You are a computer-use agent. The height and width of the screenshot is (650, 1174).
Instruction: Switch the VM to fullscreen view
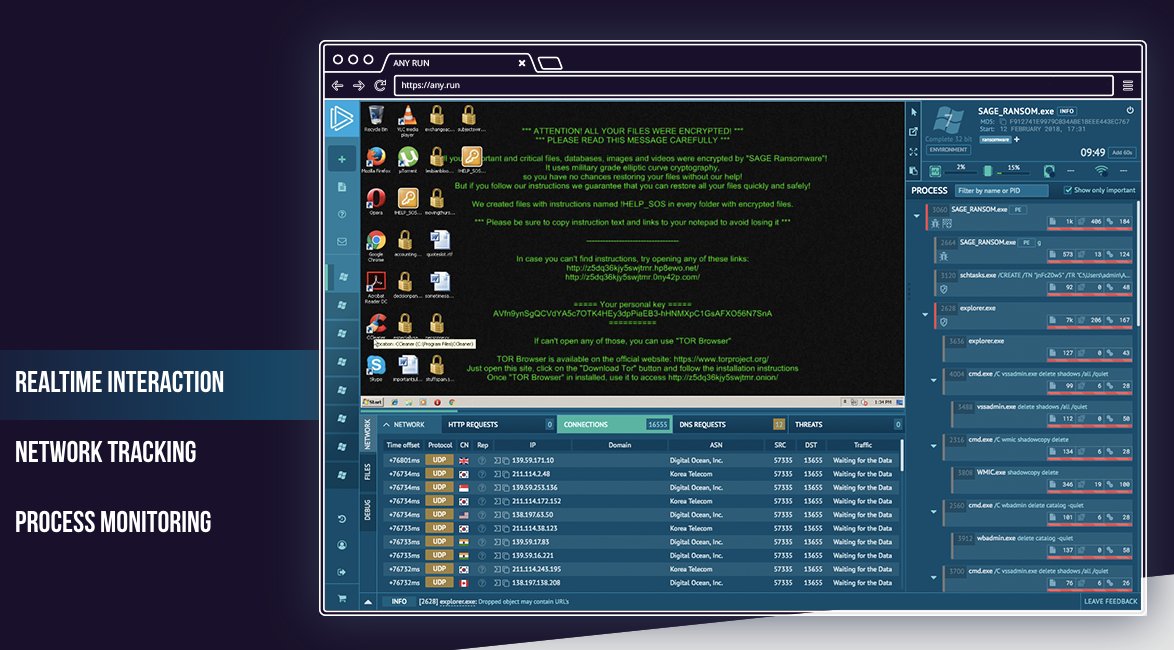pos(913,151)
